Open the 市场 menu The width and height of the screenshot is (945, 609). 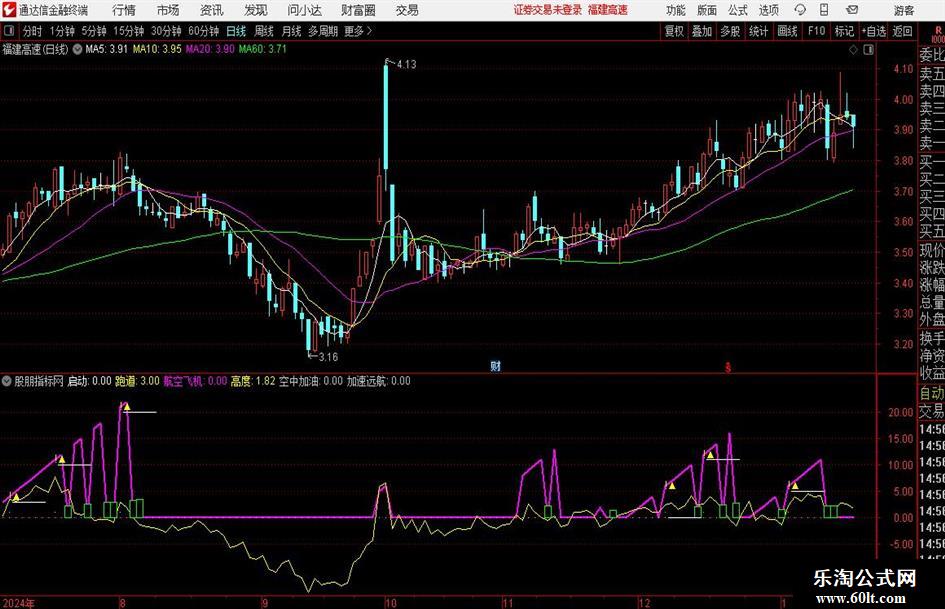(x=168, y=10)
